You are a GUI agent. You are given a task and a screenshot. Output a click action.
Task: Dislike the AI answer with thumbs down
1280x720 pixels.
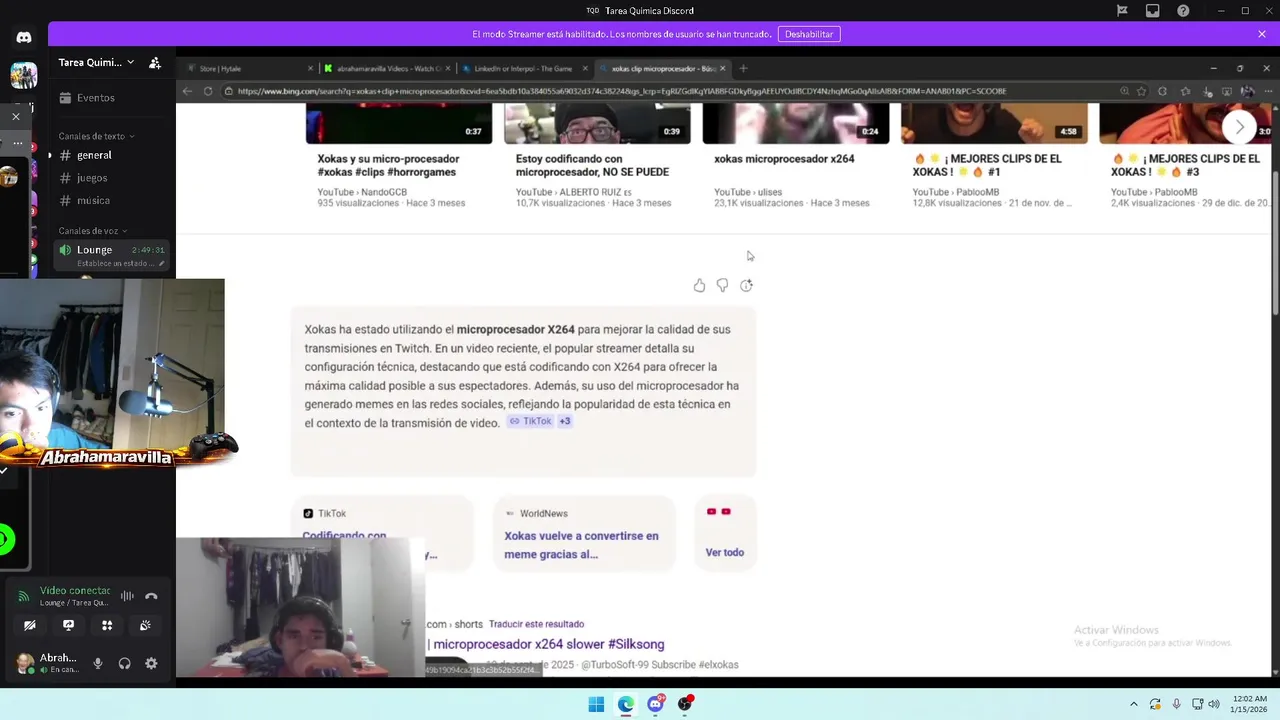722,286
